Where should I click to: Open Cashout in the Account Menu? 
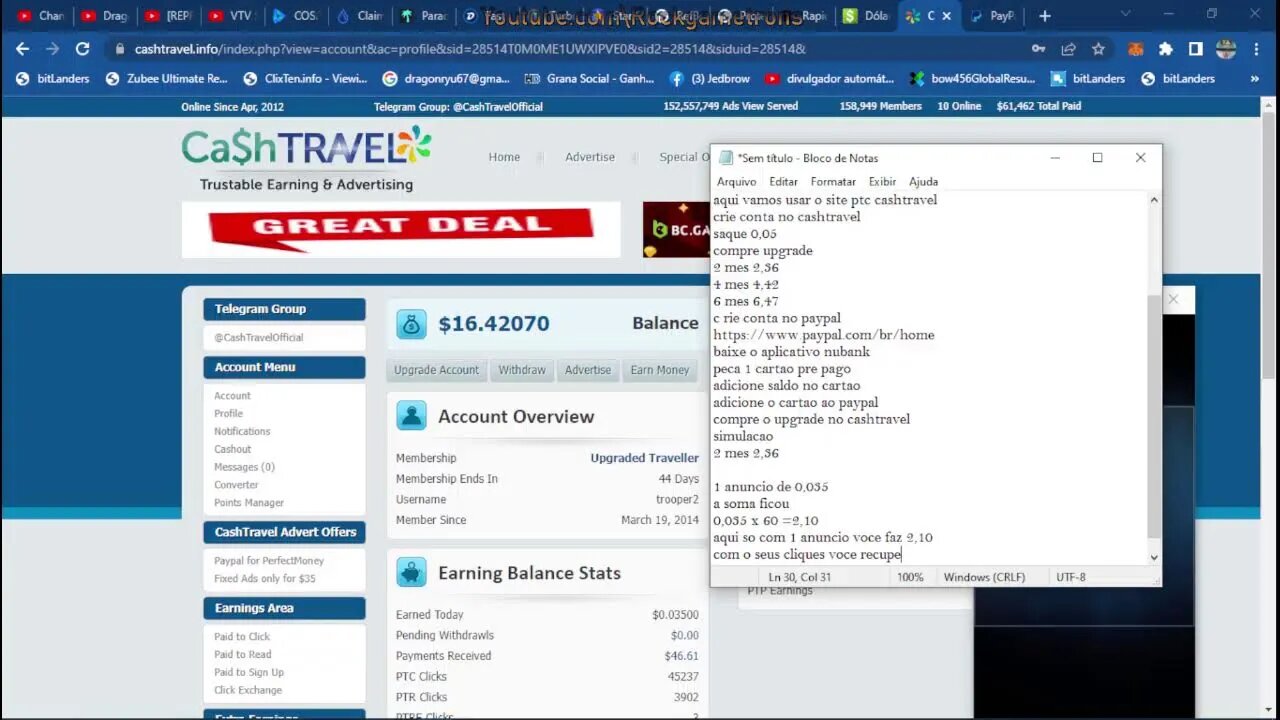[232, 449]
